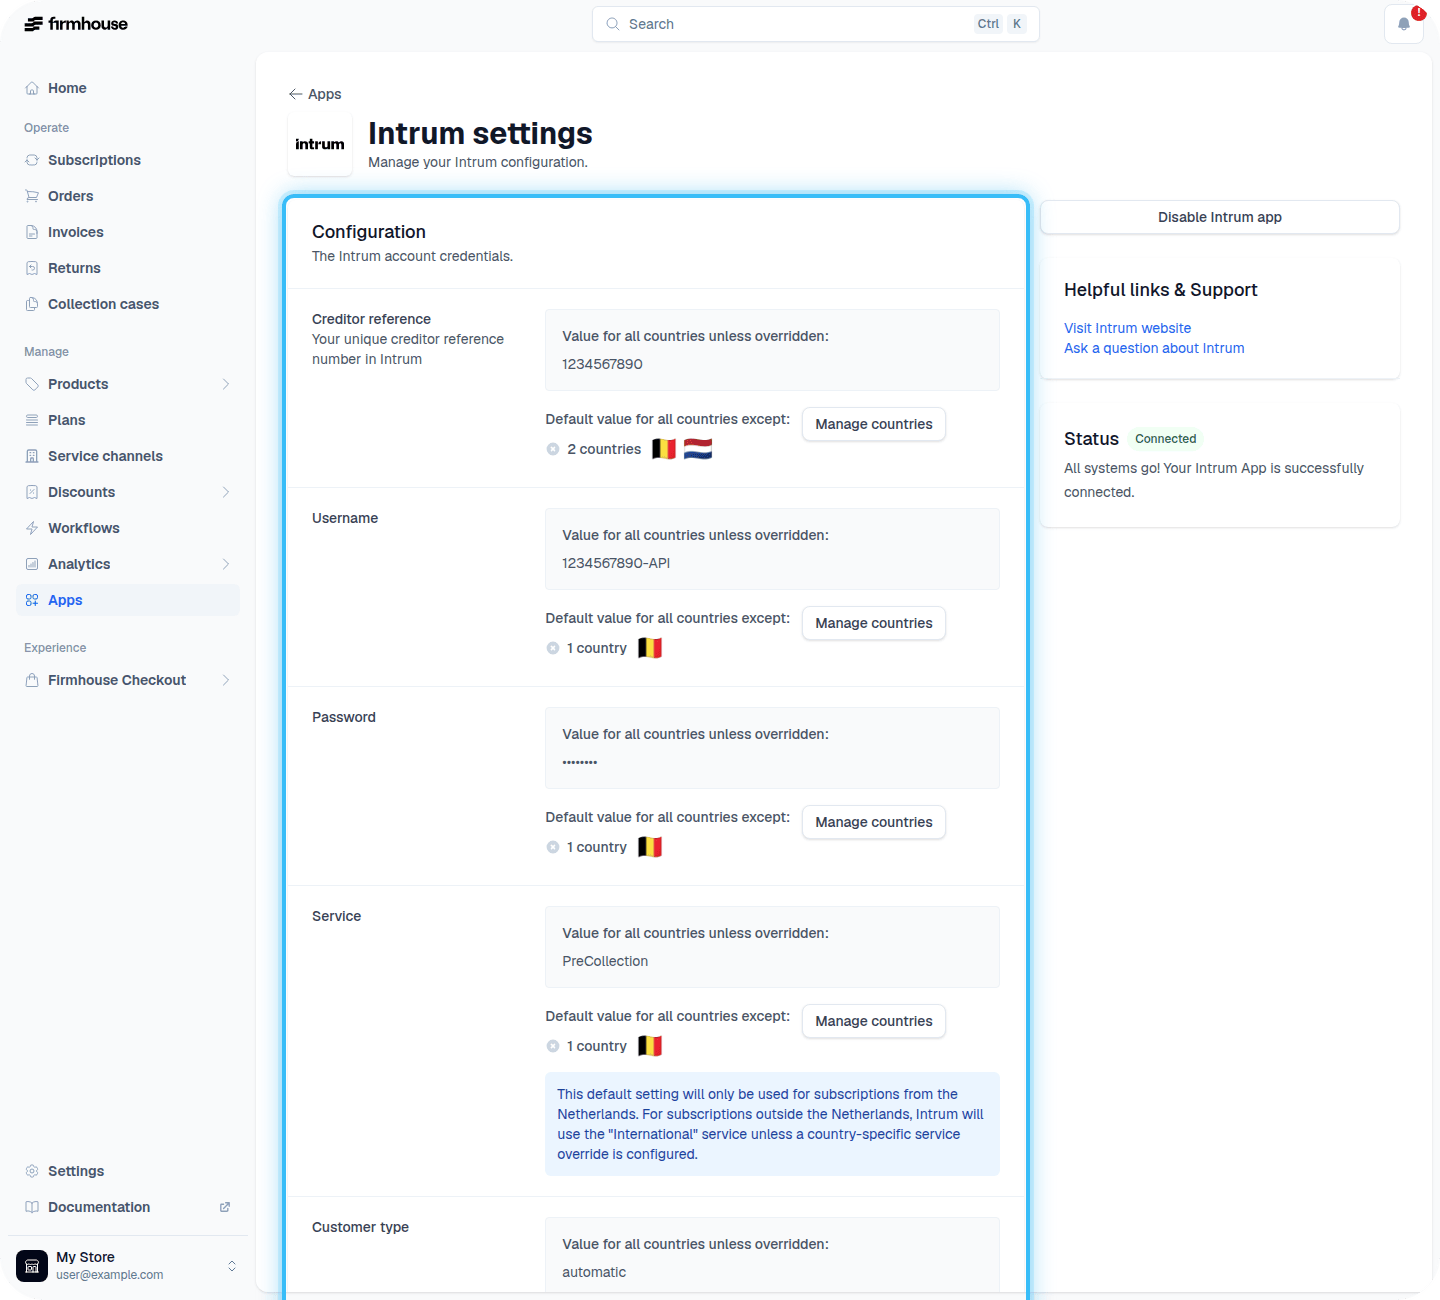Click the Settings gear icon
The width and height of the screenshot is (1440, 1300).
coord(32,1171)
